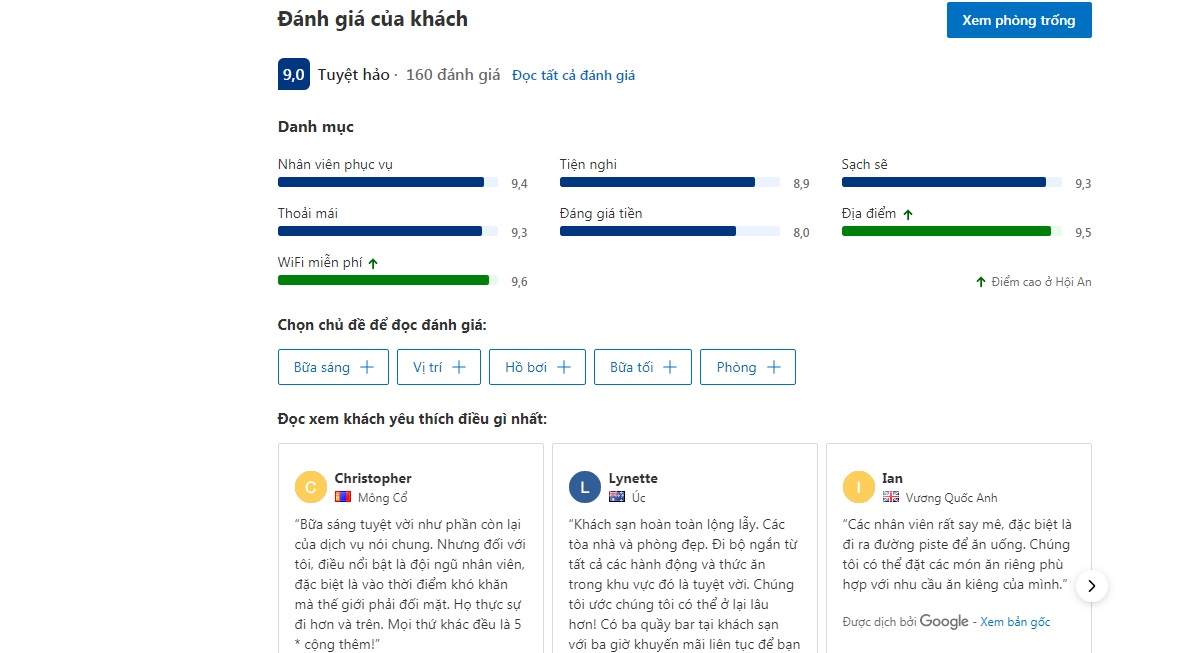Click Lynette's blue avatar circle

(585, 487)
